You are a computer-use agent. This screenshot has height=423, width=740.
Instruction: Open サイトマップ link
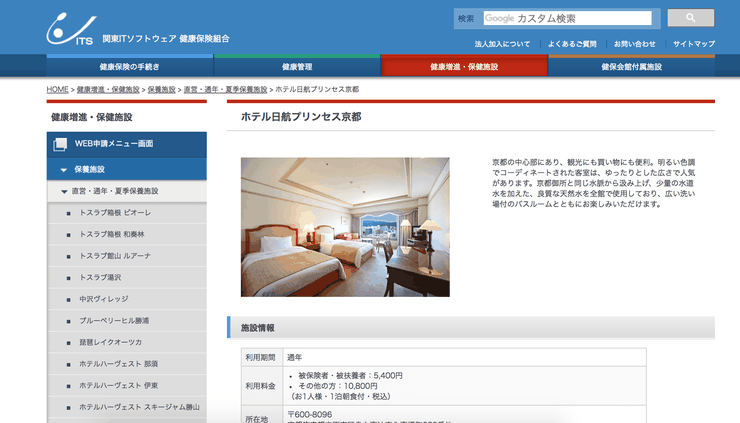coord(694,44)
